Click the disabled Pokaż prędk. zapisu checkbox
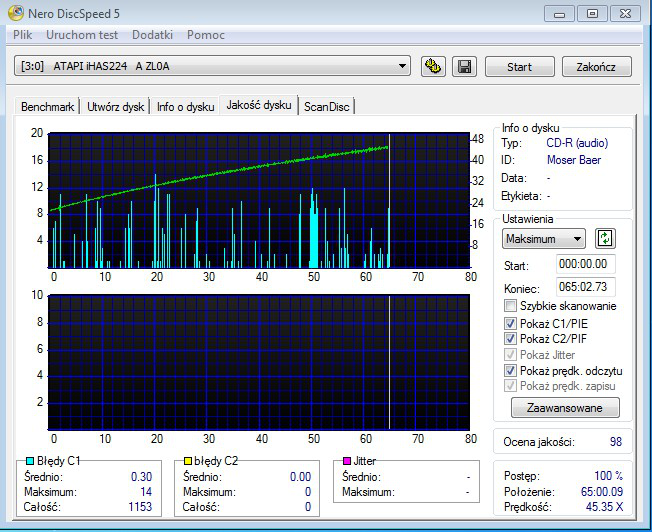This screenshot has height=532, width=652. coord(510,386)
